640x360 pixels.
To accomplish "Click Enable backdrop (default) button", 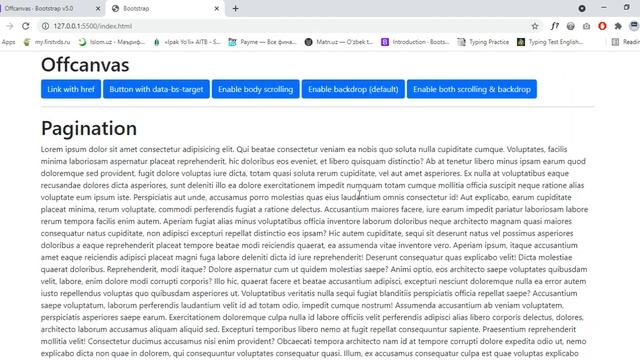I will (353, 89).
